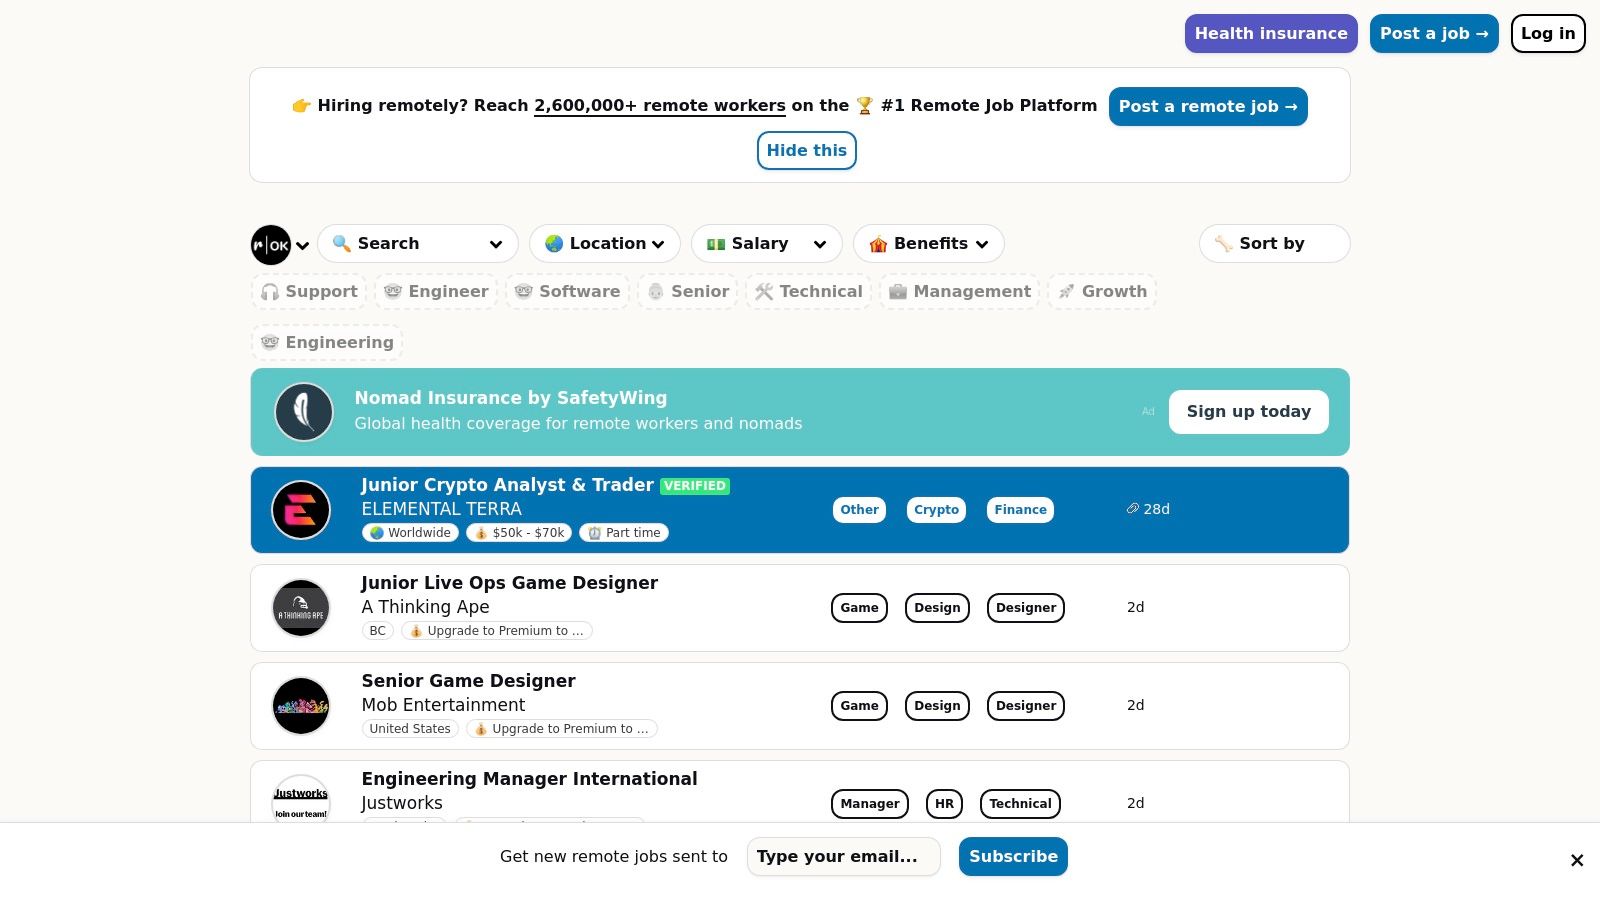Open the Elemental Terra company logo
The image size is (1600, 900).
[x=301, y=510]
